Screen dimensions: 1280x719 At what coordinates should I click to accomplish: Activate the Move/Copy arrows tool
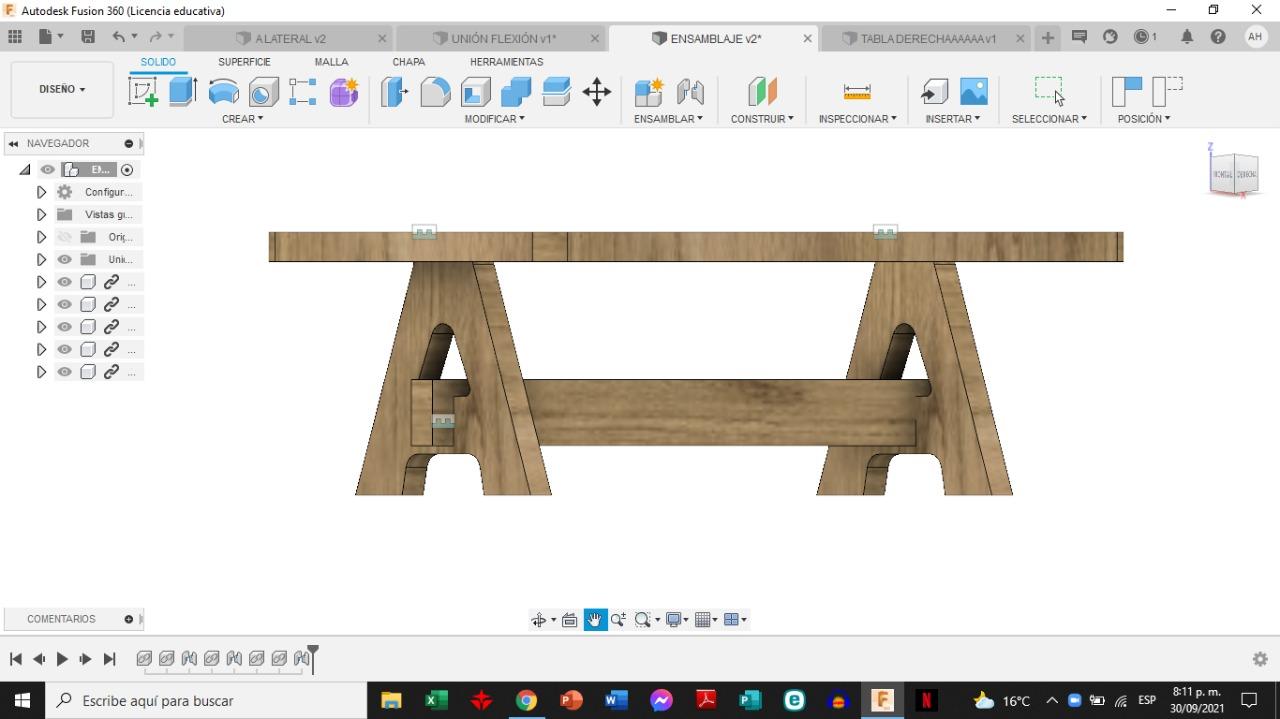coord(597,92)
